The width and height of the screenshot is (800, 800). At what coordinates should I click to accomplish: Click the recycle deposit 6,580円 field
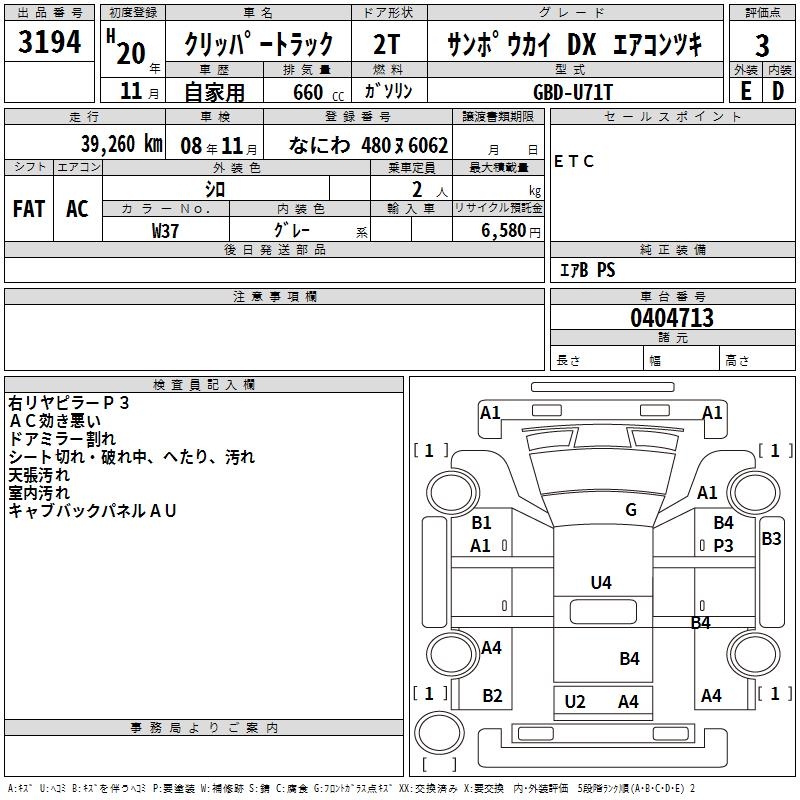click(510, 231)
